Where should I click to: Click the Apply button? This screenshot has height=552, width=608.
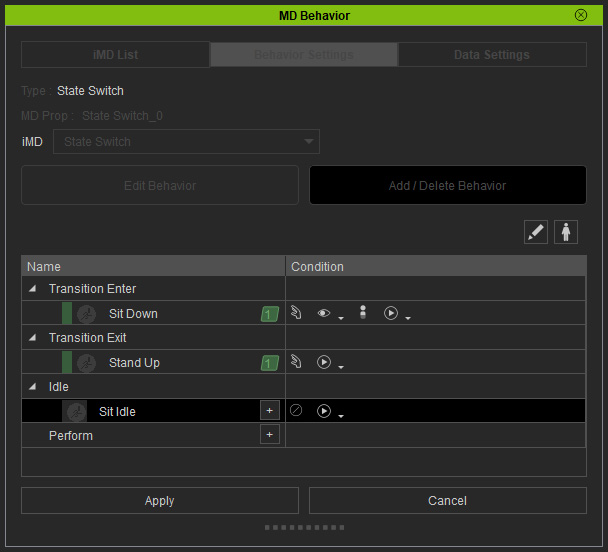[160, 500]
